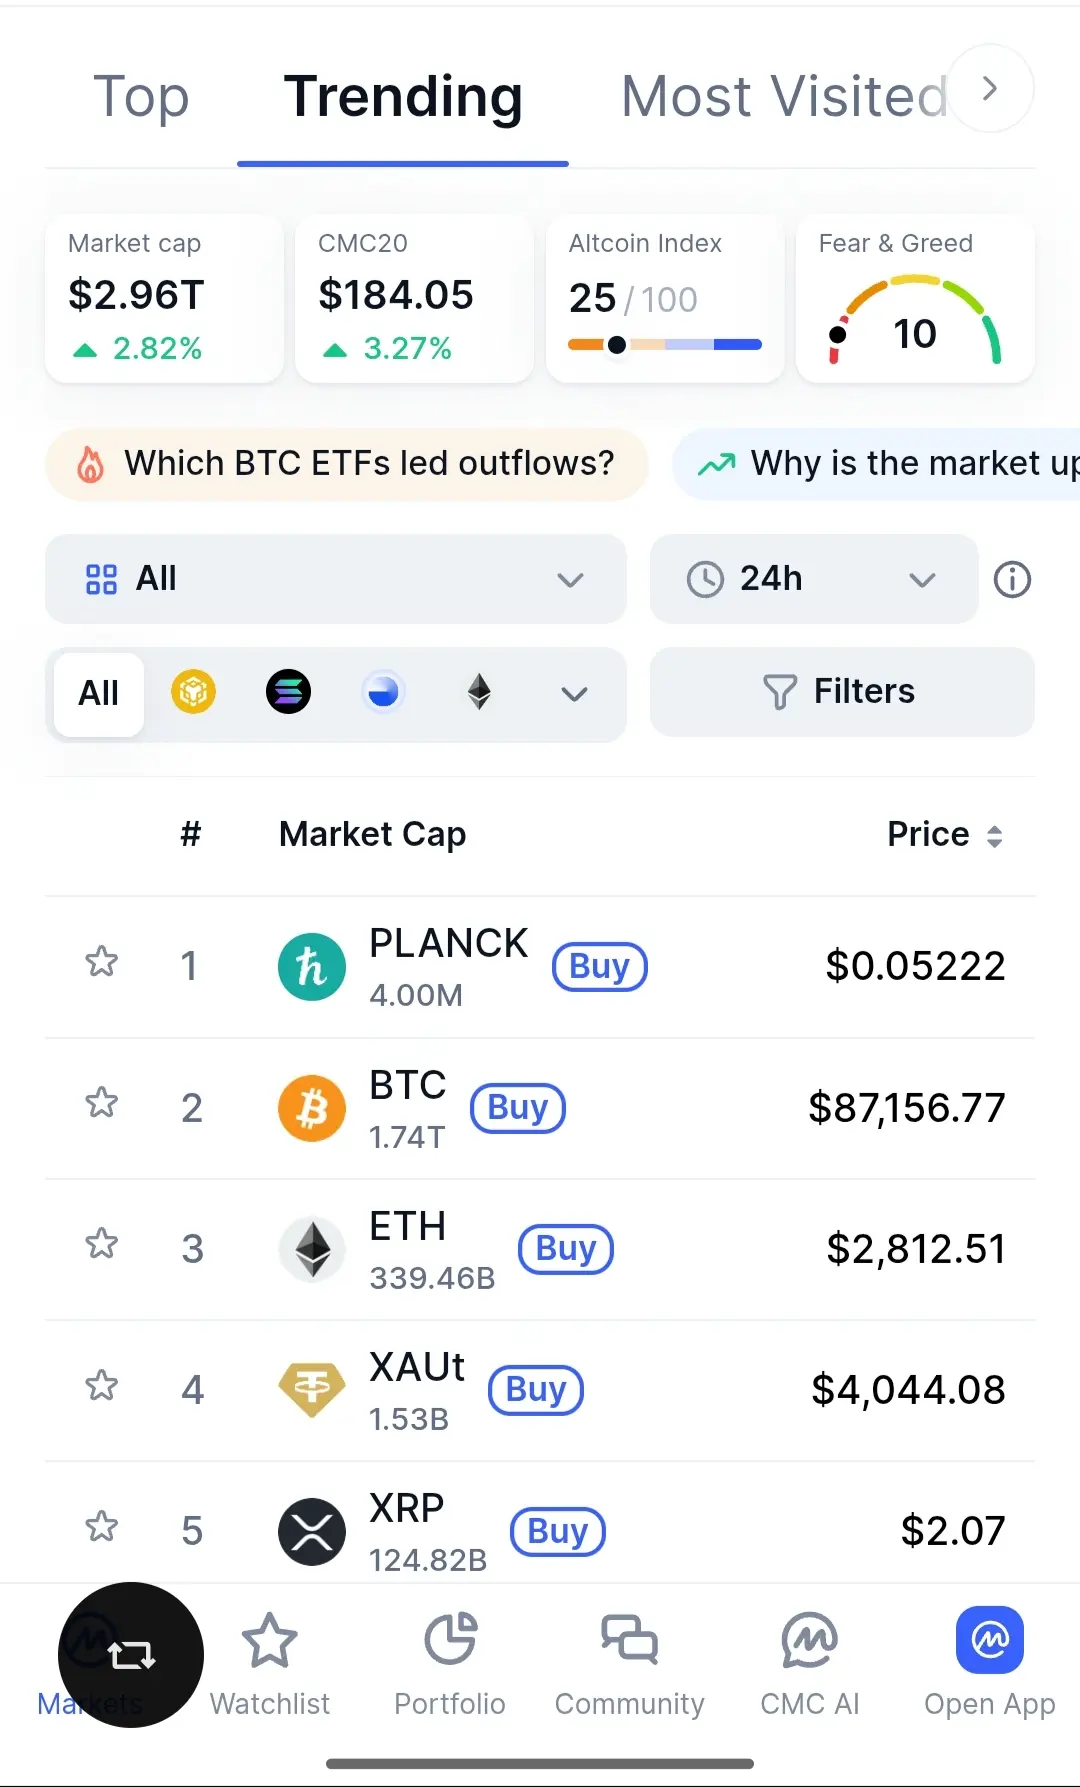The height and width of the screenshot is (1787, 1080).
Task: Expand the 24h timeframe dropdown
Action: click(812, 579)
